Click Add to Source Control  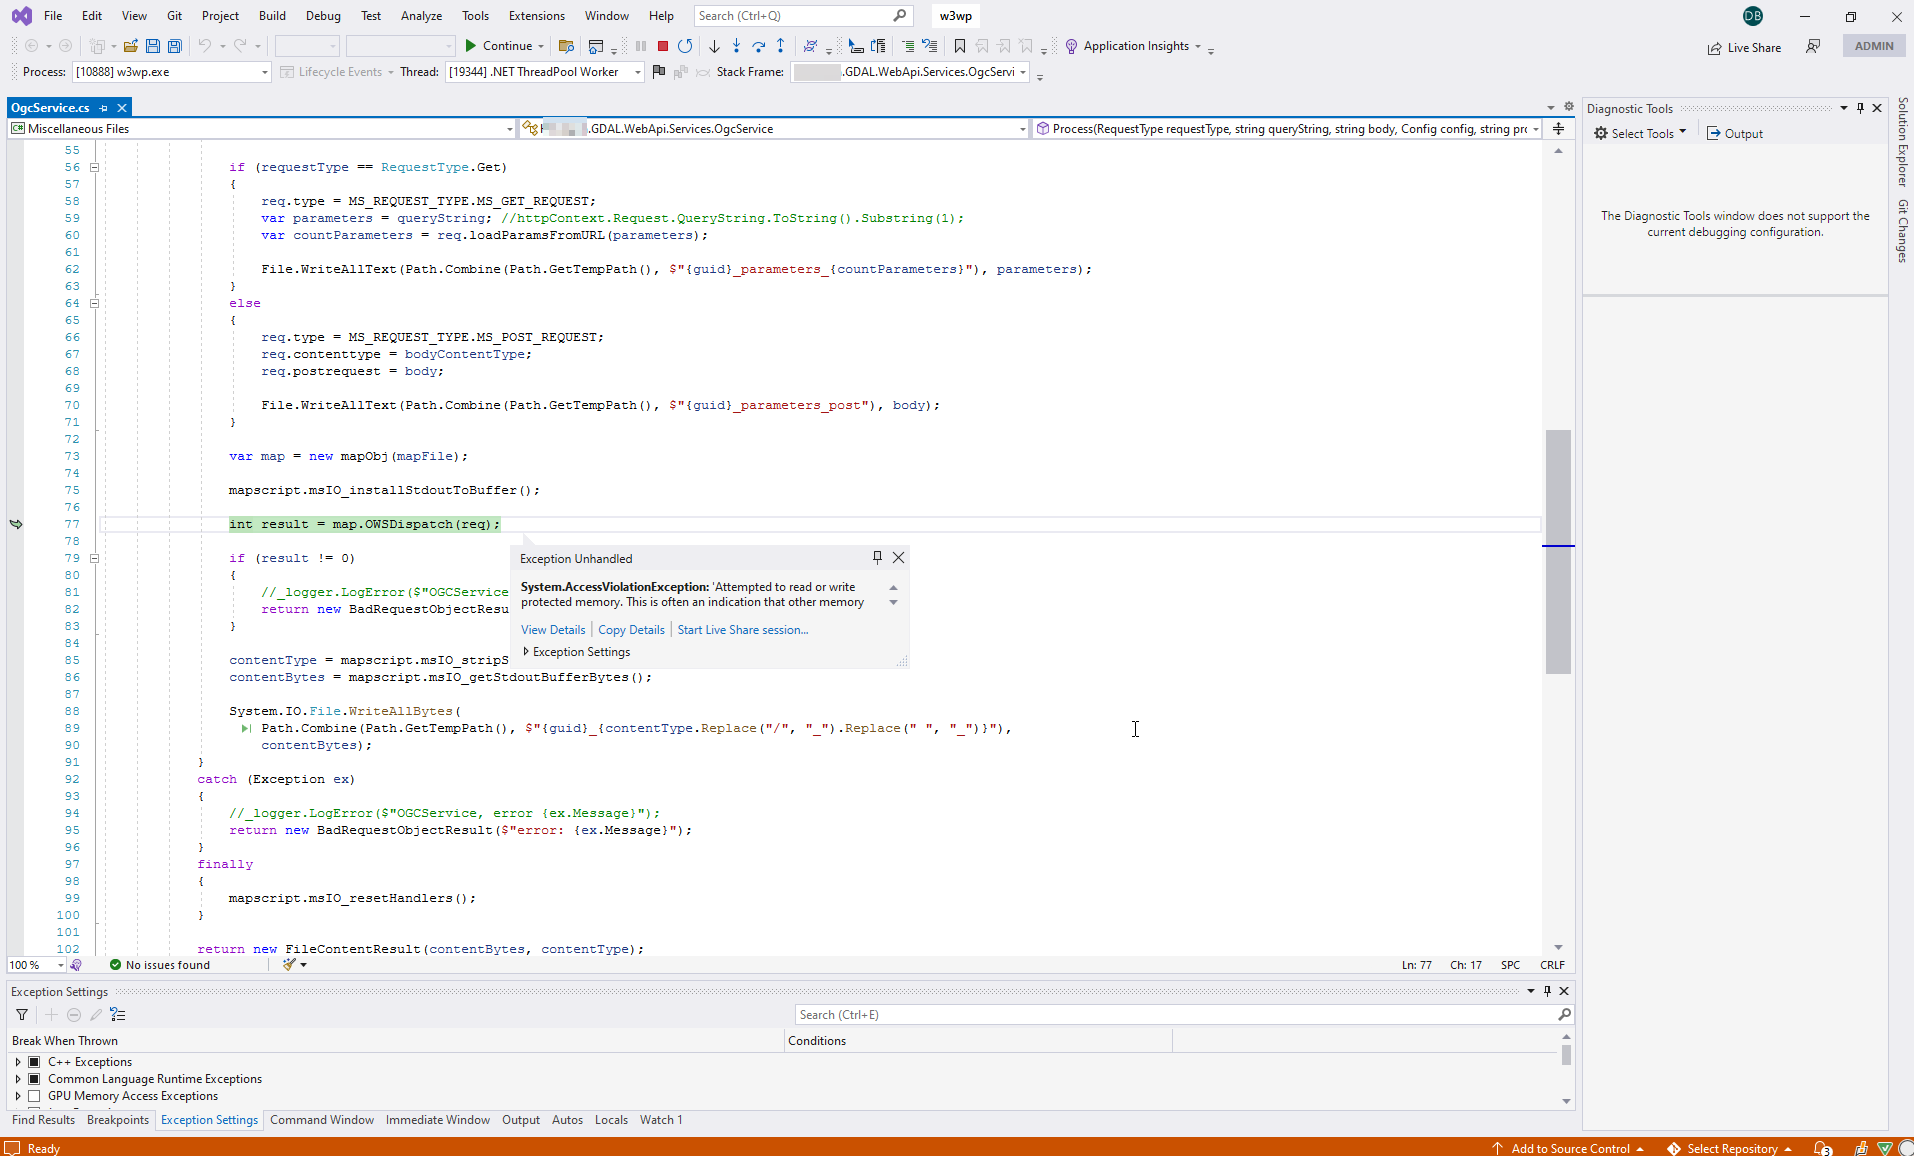[x=1568, y=1148]
